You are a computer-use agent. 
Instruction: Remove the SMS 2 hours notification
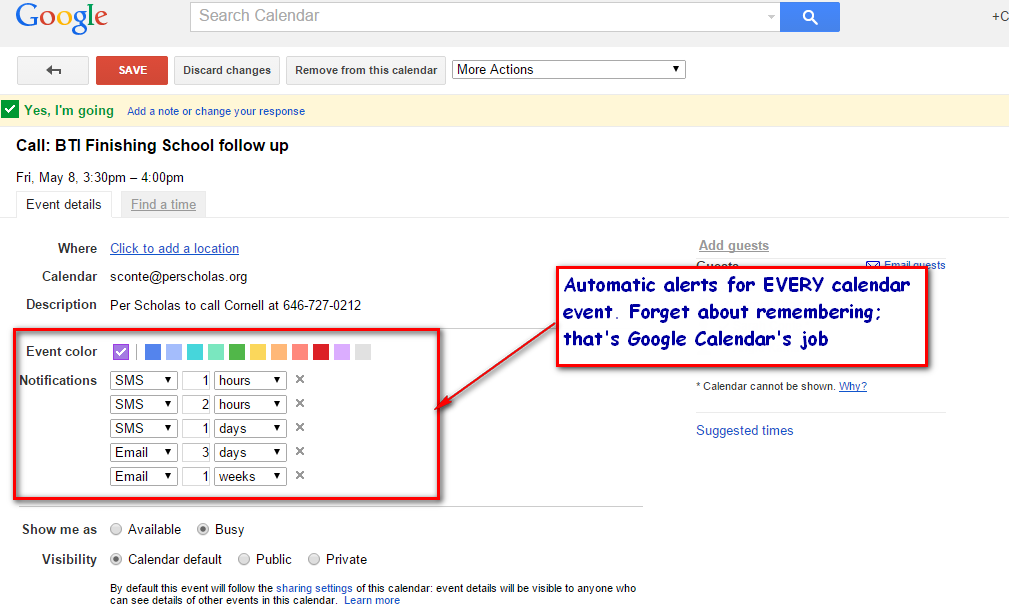point(300,403)
